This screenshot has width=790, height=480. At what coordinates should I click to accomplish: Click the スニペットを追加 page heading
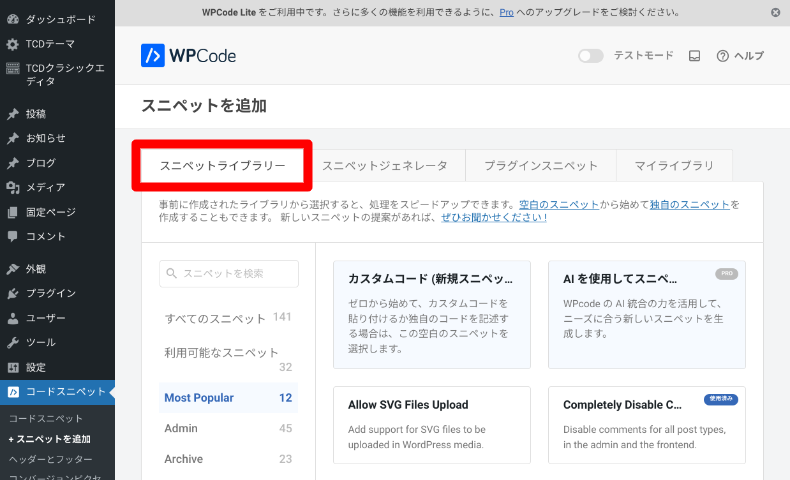tap(204, 106)
